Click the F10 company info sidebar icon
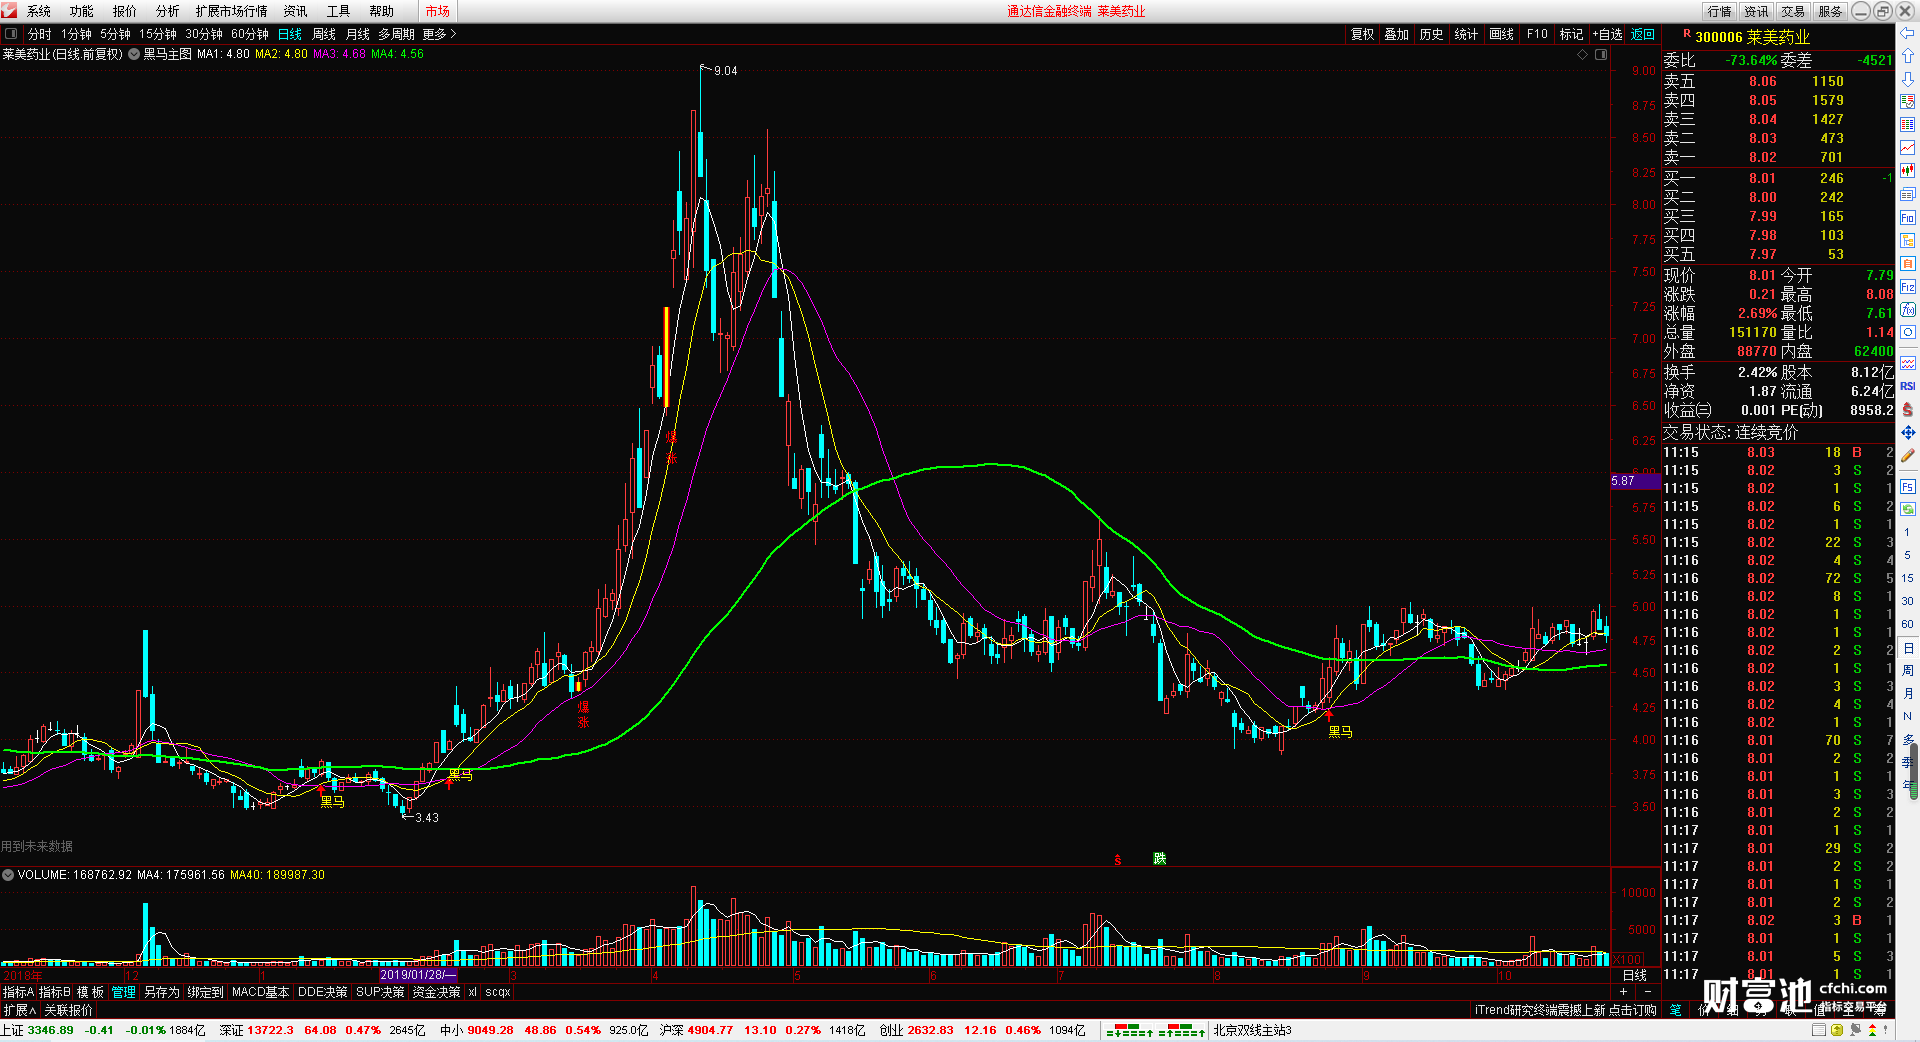The height and width of the screenshot is (1042, 1920). pyautogui.click(x=1908, y=218)
